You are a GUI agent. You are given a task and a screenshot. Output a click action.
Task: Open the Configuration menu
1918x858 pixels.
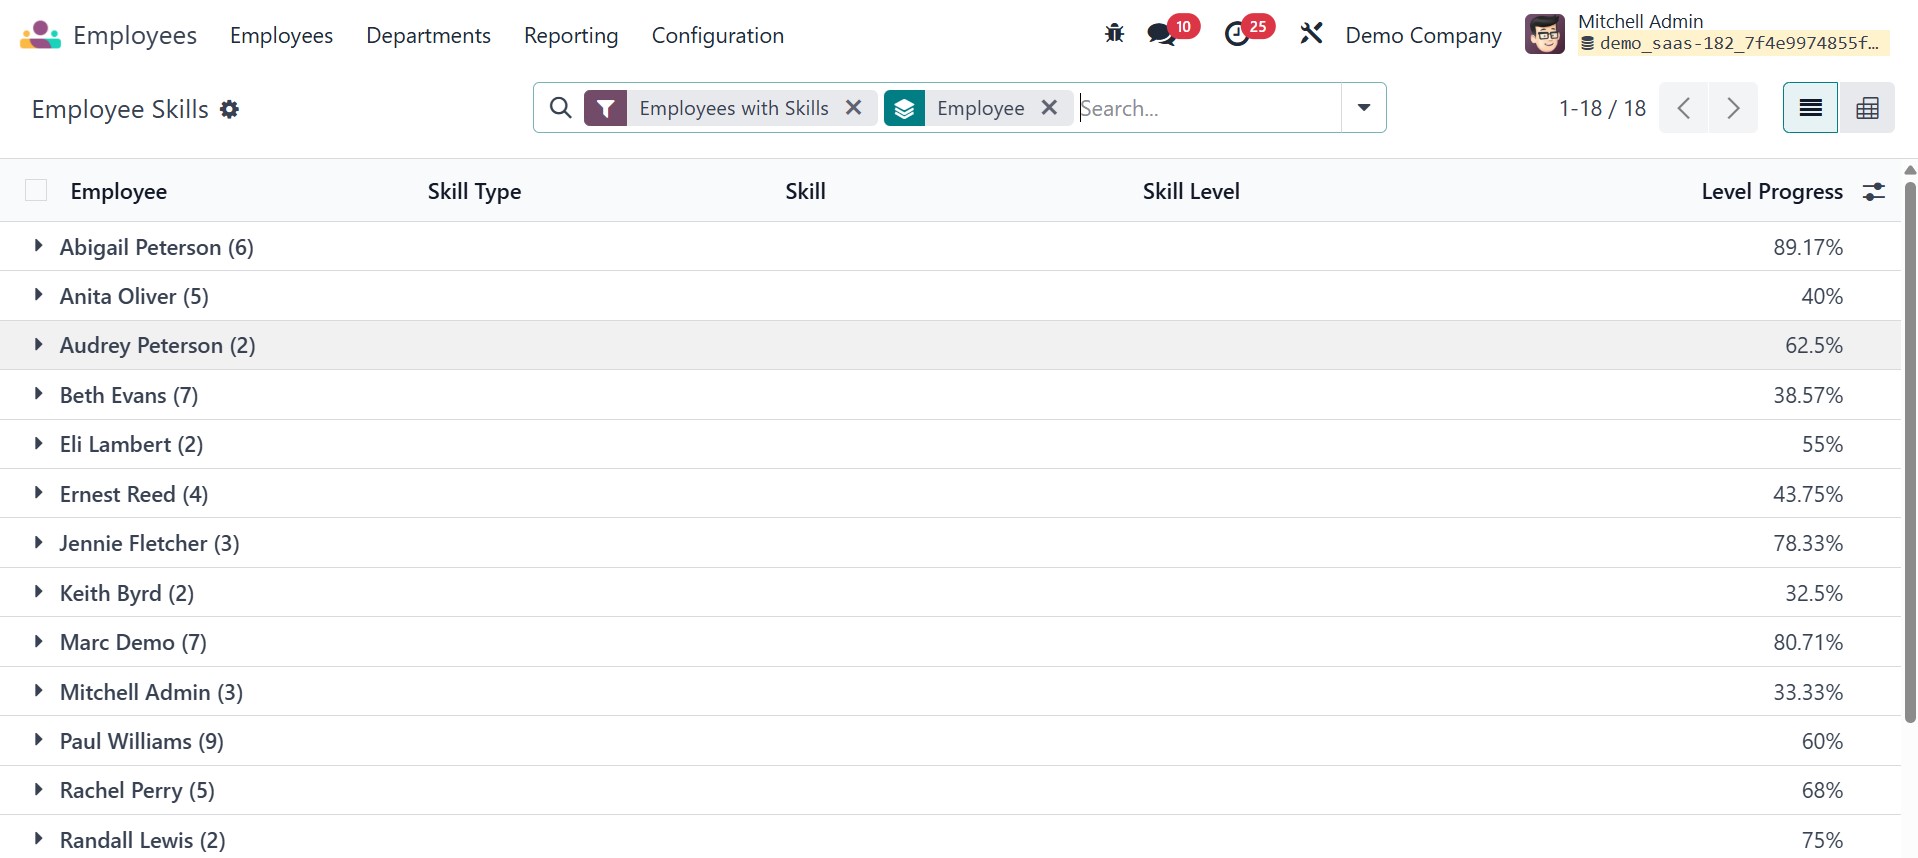717,36
